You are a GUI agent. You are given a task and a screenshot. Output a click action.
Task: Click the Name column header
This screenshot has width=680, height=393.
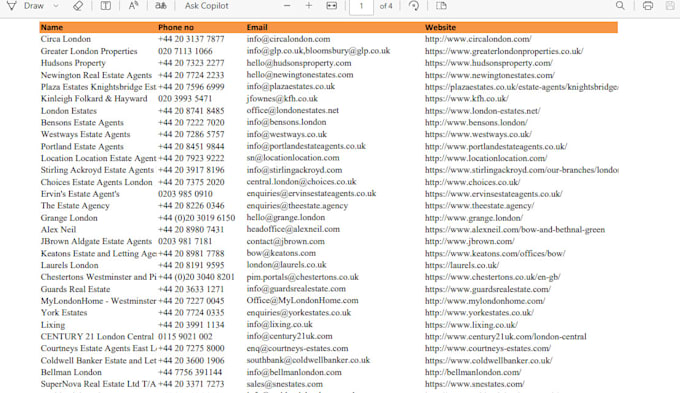point(52,27)
